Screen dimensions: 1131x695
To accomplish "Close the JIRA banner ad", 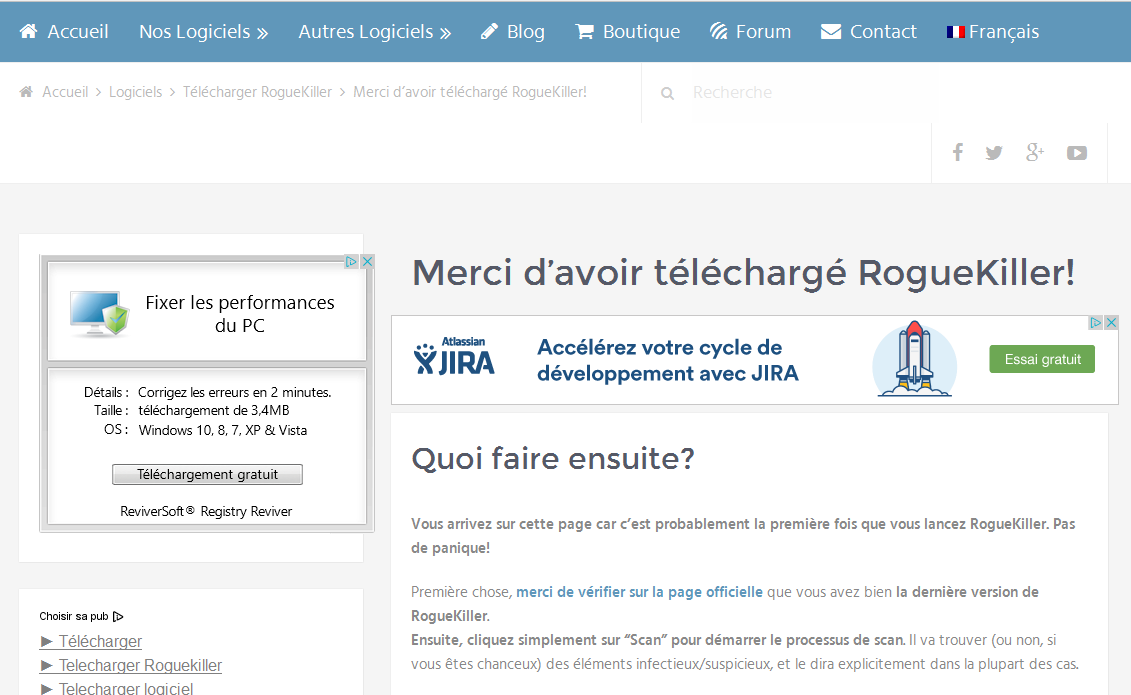I will pos(1111,323).
